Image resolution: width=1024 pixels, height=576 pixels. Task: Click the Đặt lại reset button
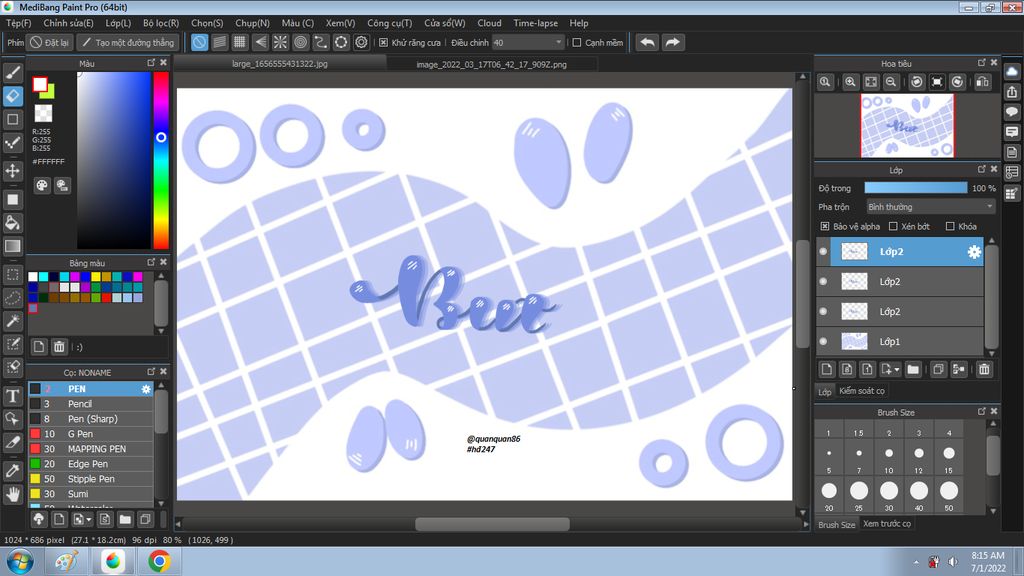click(50, 42)
